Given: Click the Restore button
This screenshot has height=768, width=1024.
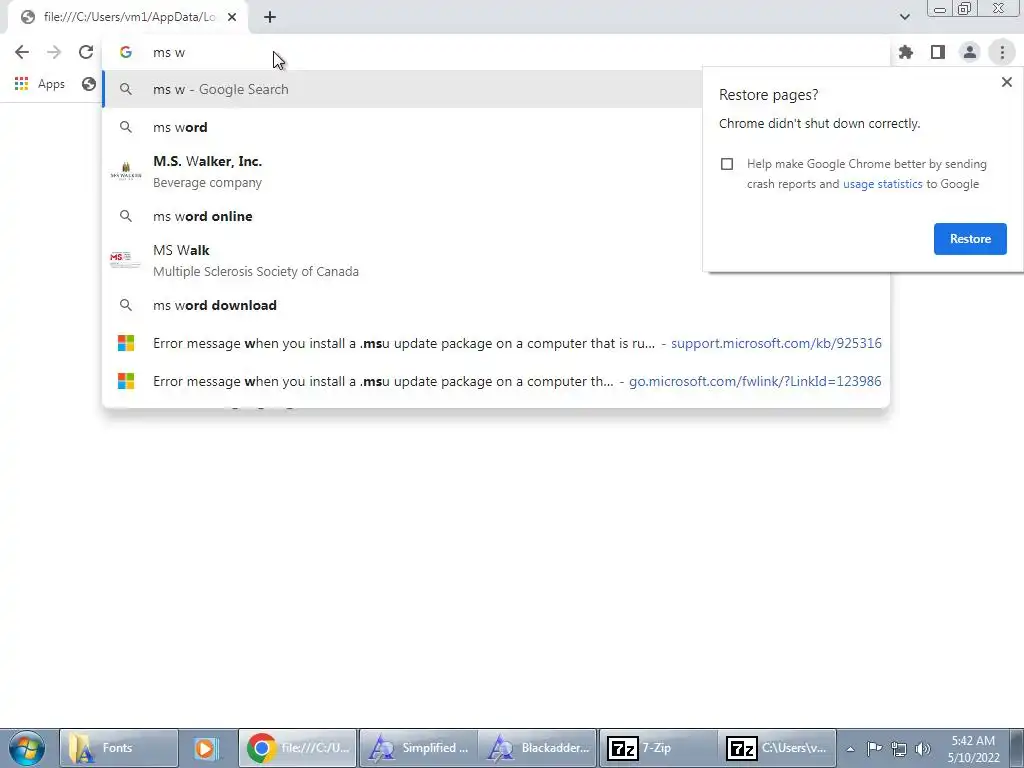Looking at the screenshot, I should point(970,239).
